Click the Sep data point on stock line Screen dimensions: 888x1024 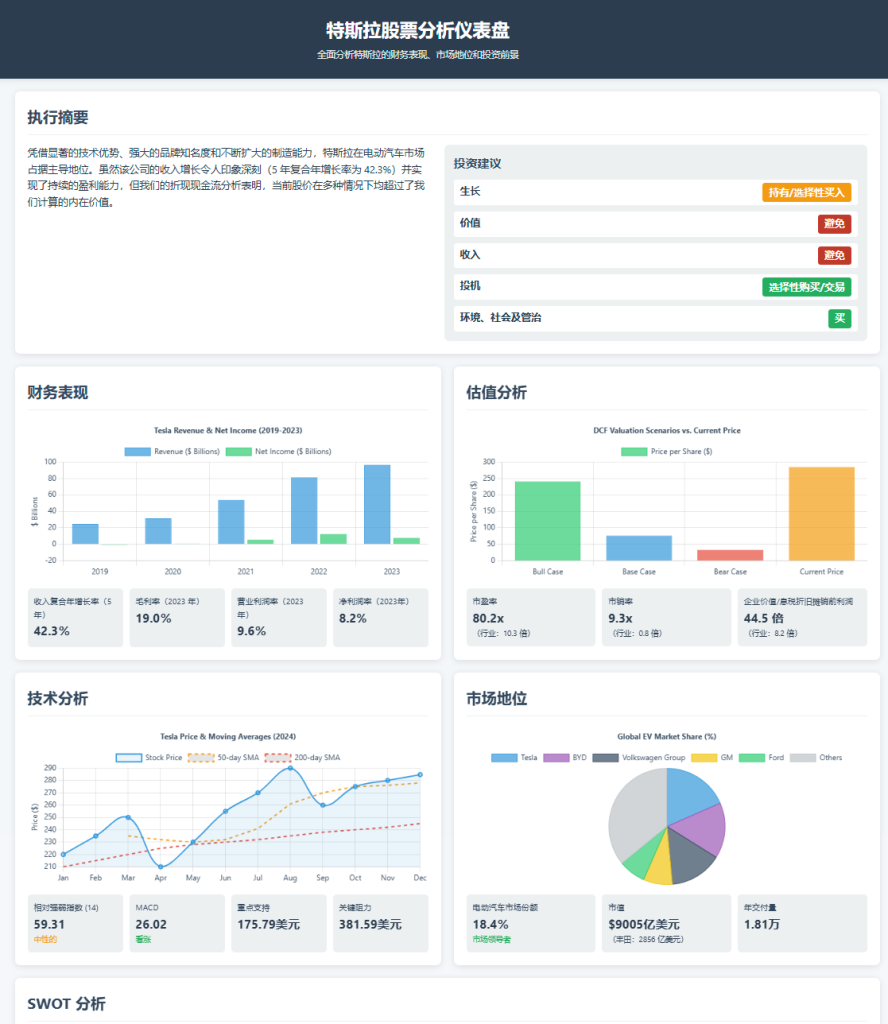click(x=323, y=805)
